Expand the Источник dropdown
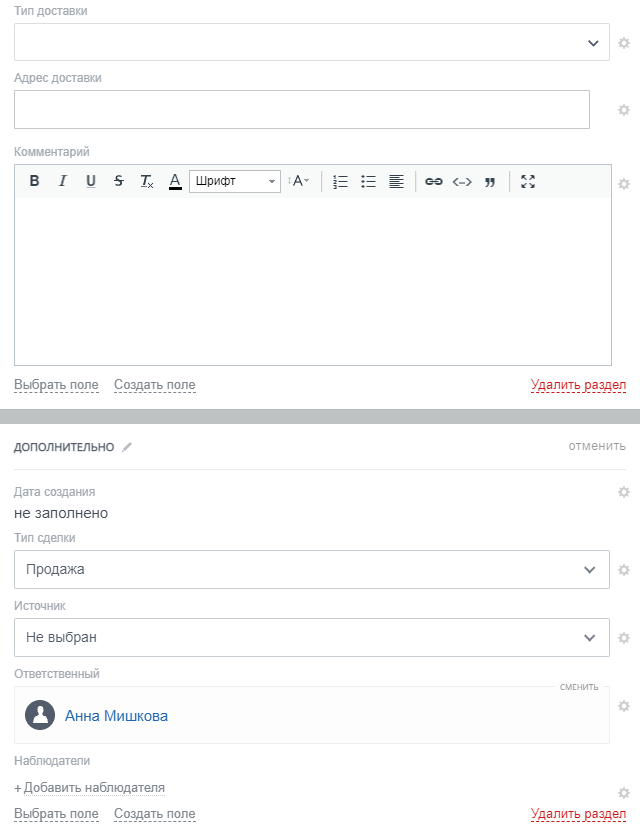Screen dimensions: 640x838 (311, 637)
